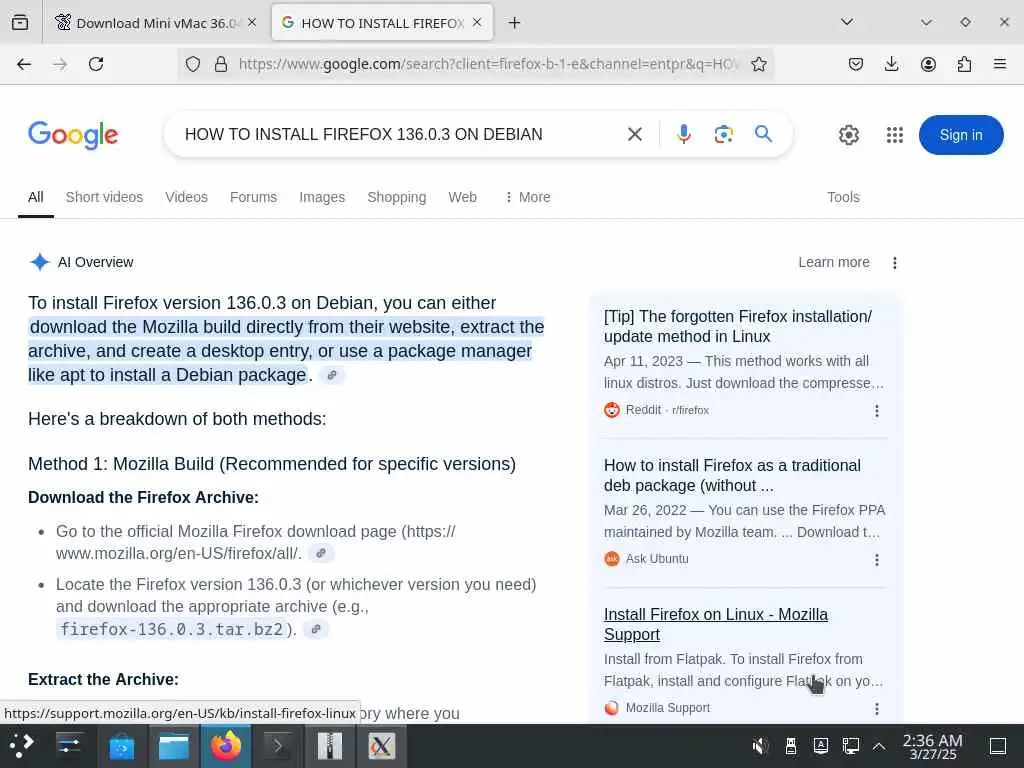
Task: Open the Firefox application hamburger menu
Action: pos(1000,64)
